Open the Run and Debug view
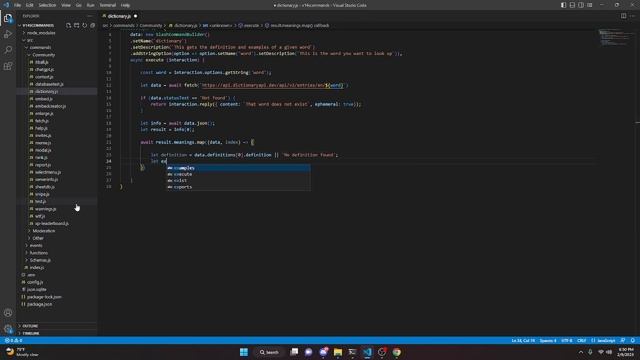 click(8, 34)
